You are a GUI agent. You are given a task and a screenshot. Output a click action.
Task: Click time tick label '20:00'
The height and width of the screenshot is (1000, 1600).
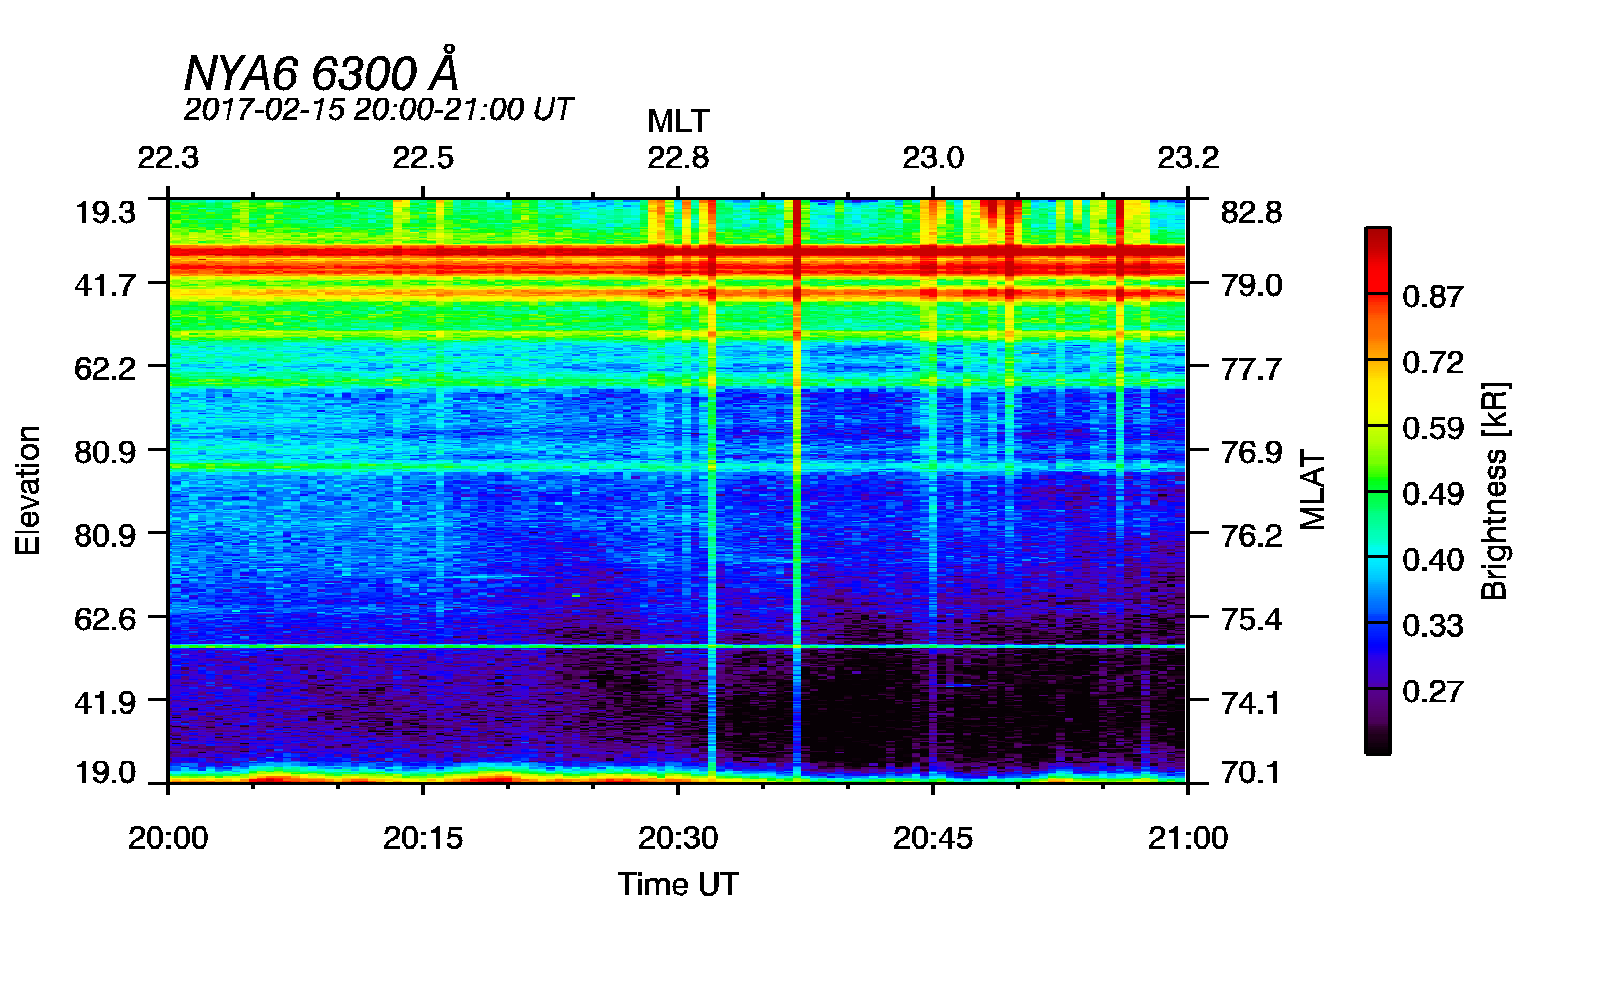pyautogui.click(x=168, y=838)
